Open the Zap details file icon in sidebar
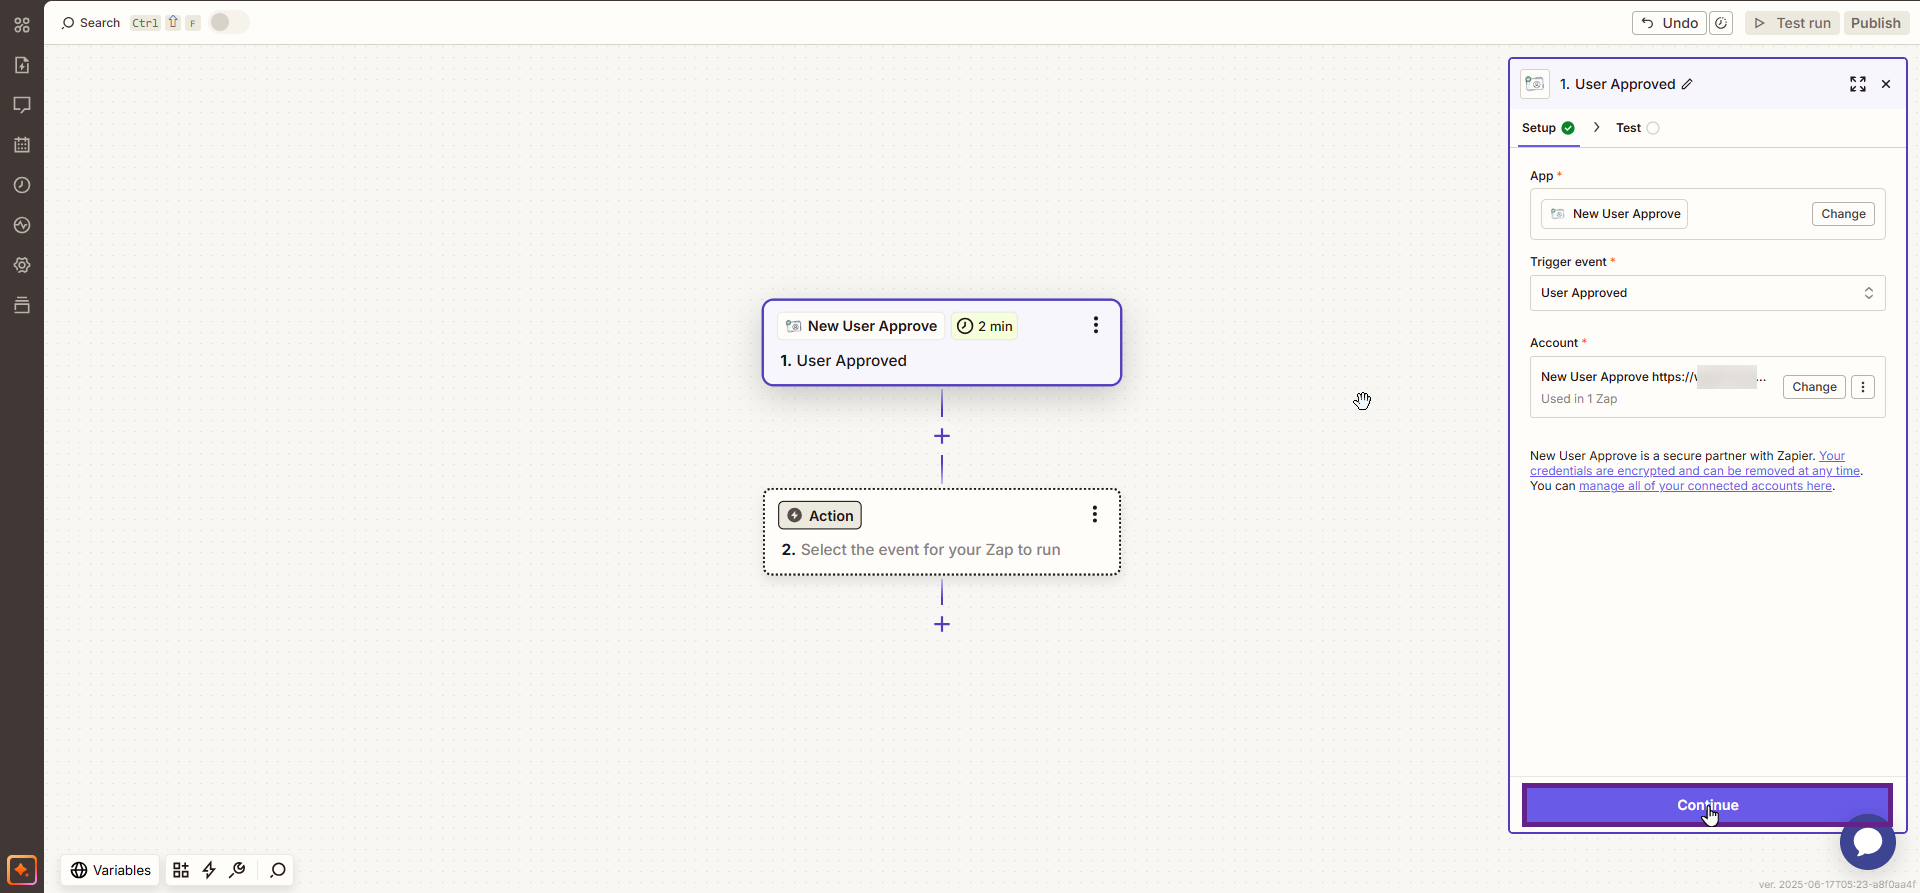 [x=22, y=65]
